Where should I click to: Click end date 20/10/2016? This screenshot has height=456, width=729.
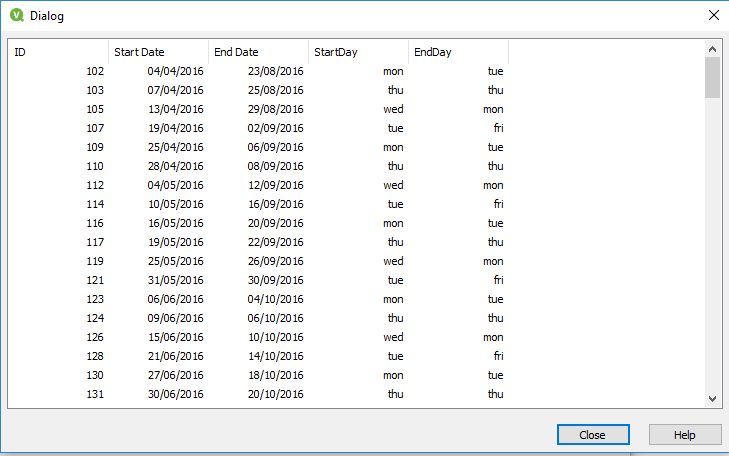coord(276,394)
